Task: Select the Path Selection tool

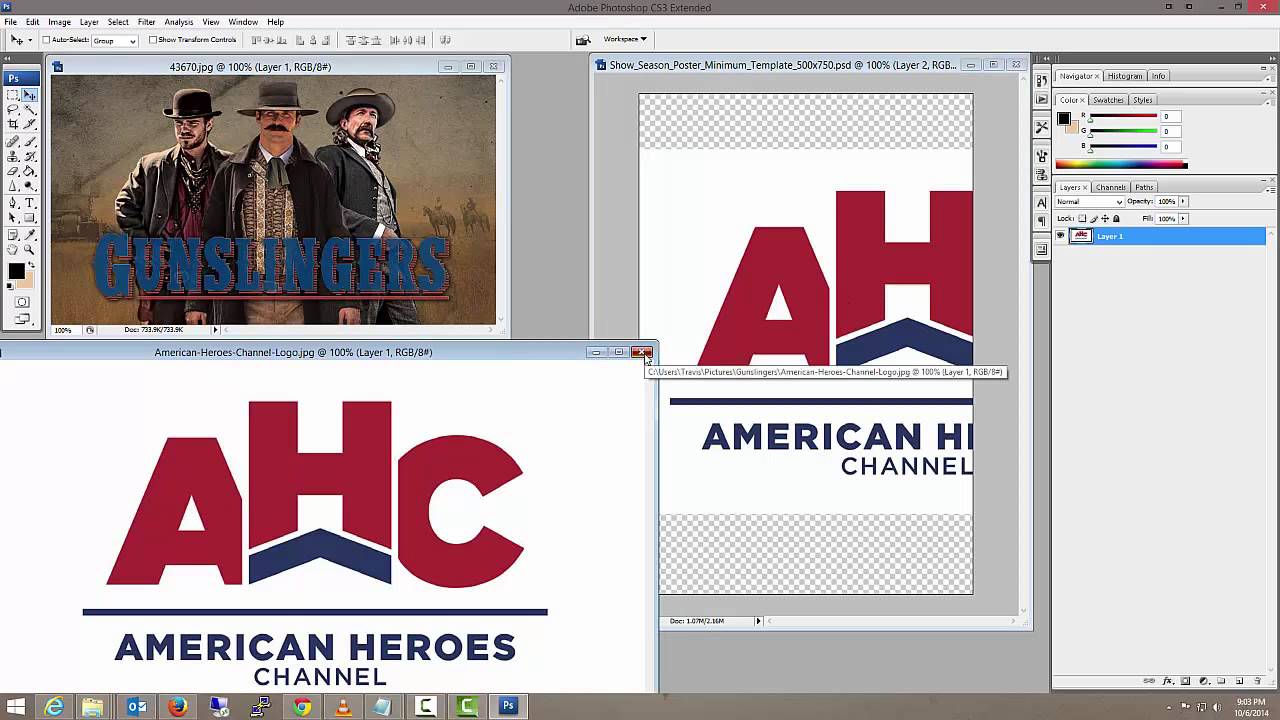Action: coord(13,217)
